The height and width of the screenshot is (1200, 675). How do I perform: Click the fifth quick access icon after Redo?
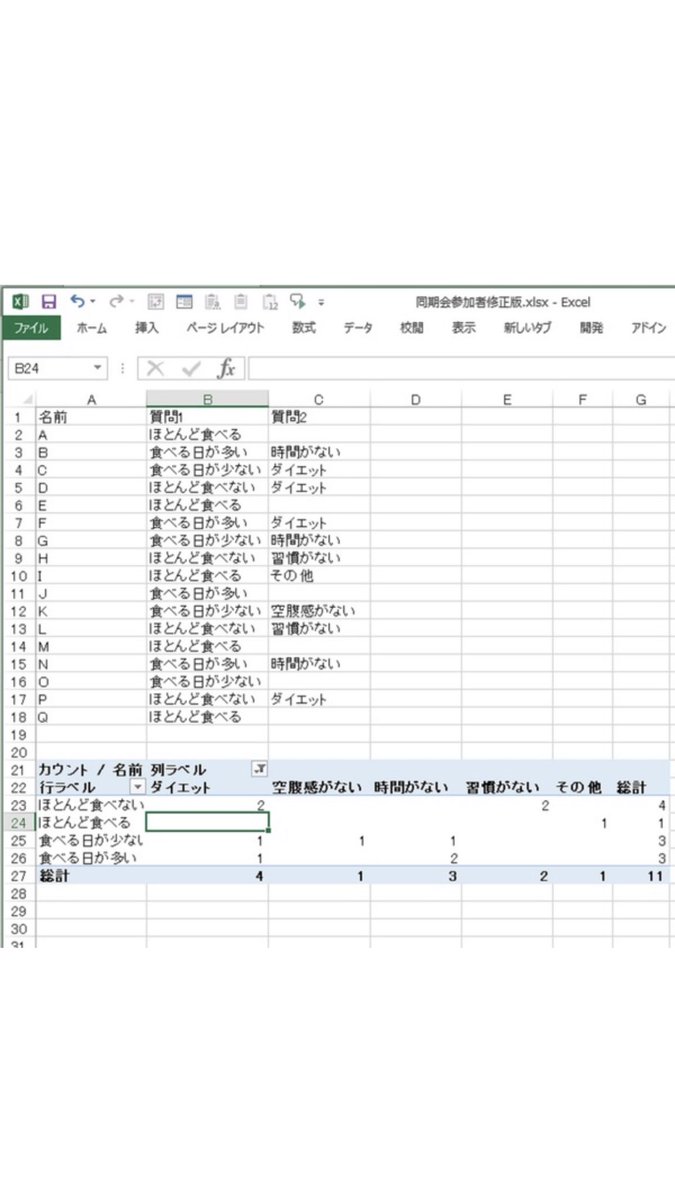(270, 301)
